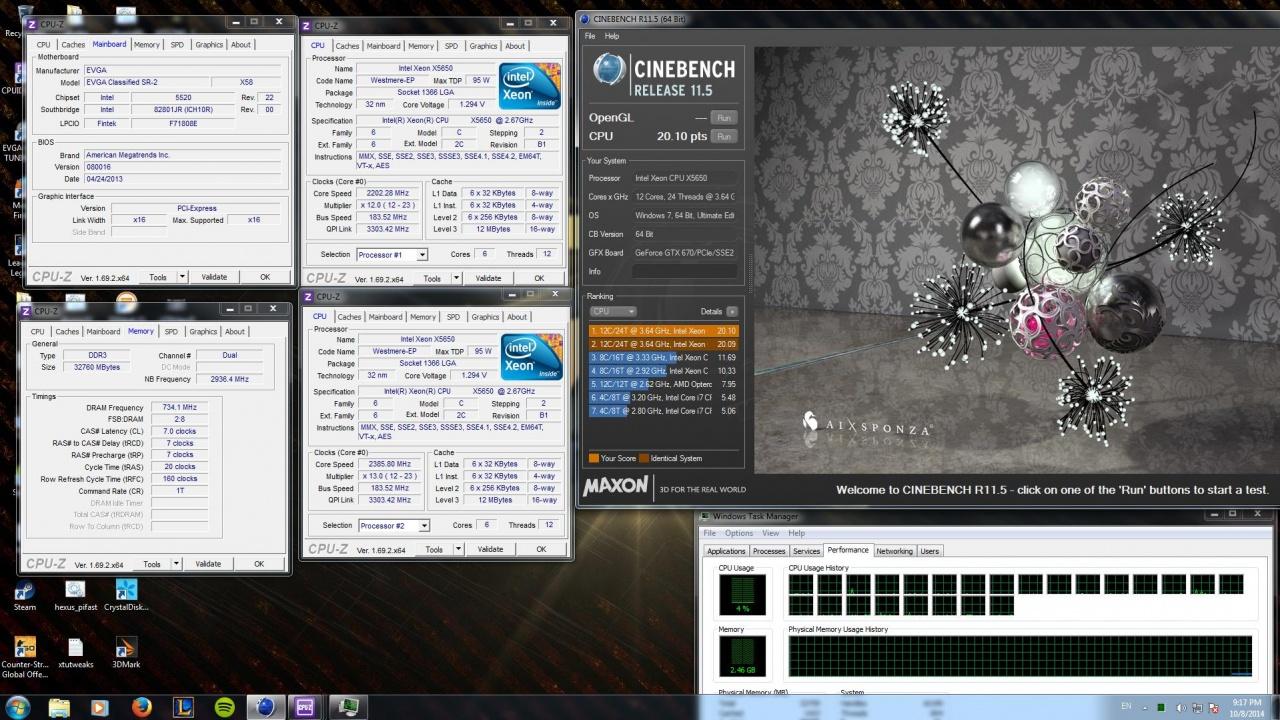This screenshot has height=720, width=1280.
Task: Select Caches tab in the Processor #1 CPU-Z window
Action: click(x=347, y=46)
